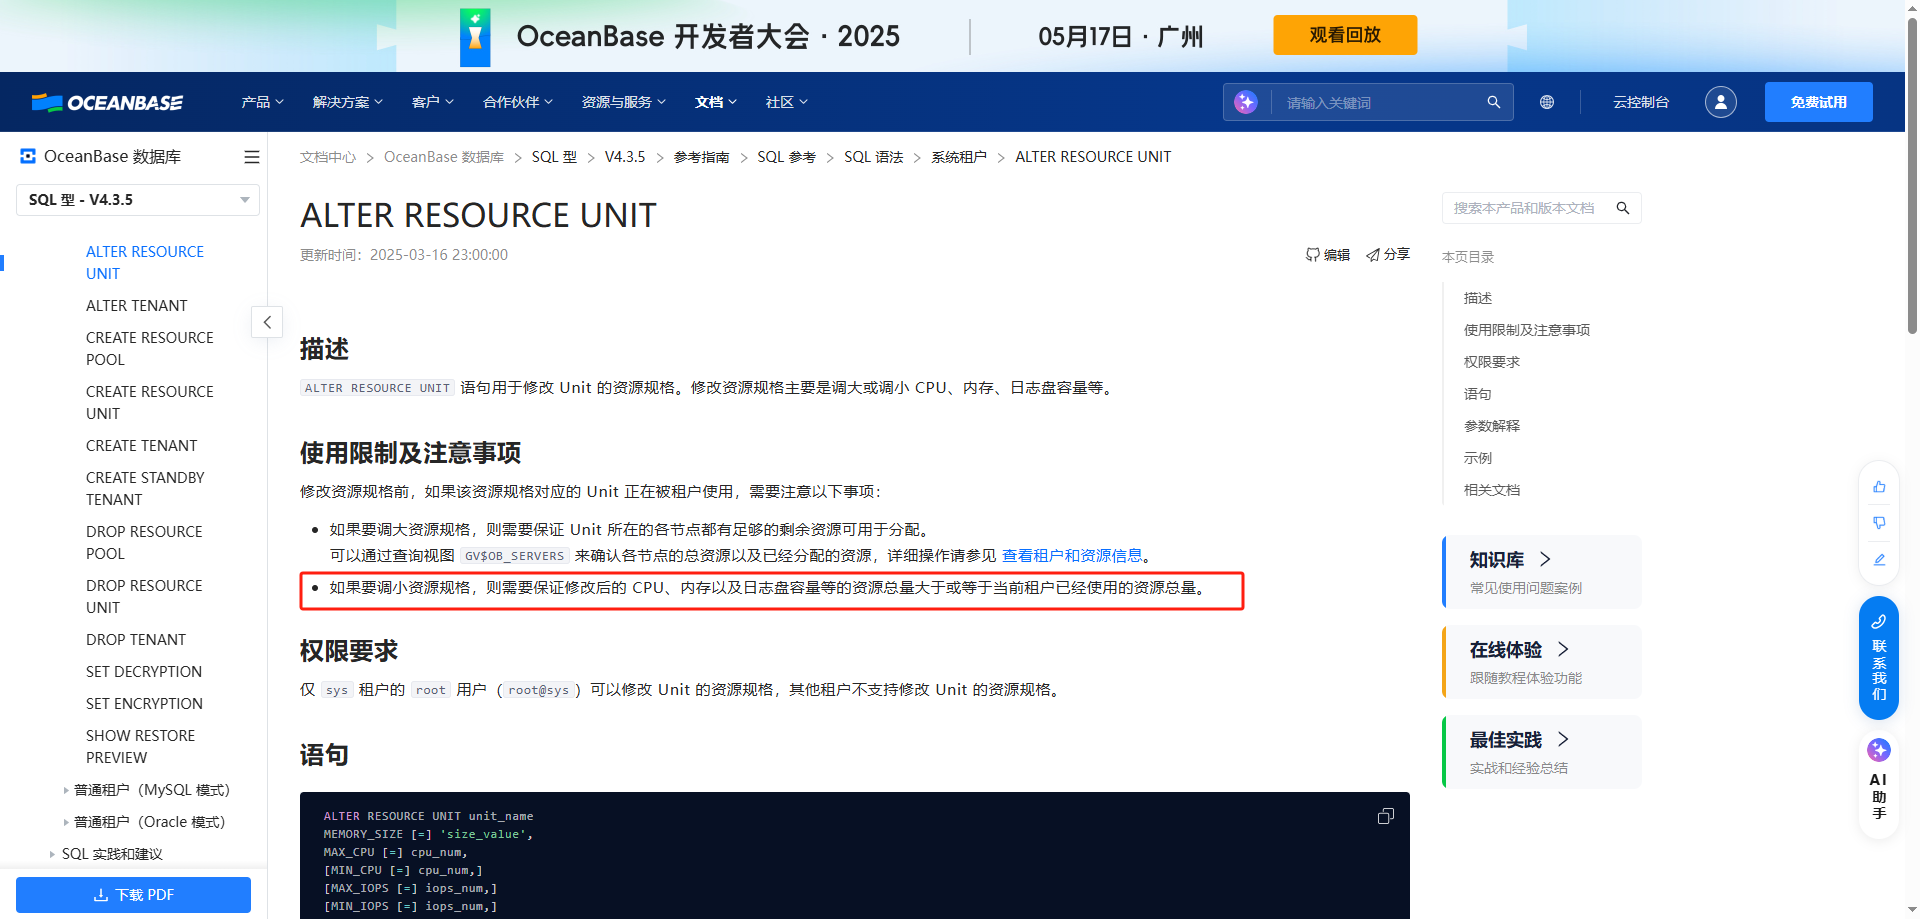Open the AI sparkle icon in search bar
This screenshot has width=1920, height=919.
1245,102
